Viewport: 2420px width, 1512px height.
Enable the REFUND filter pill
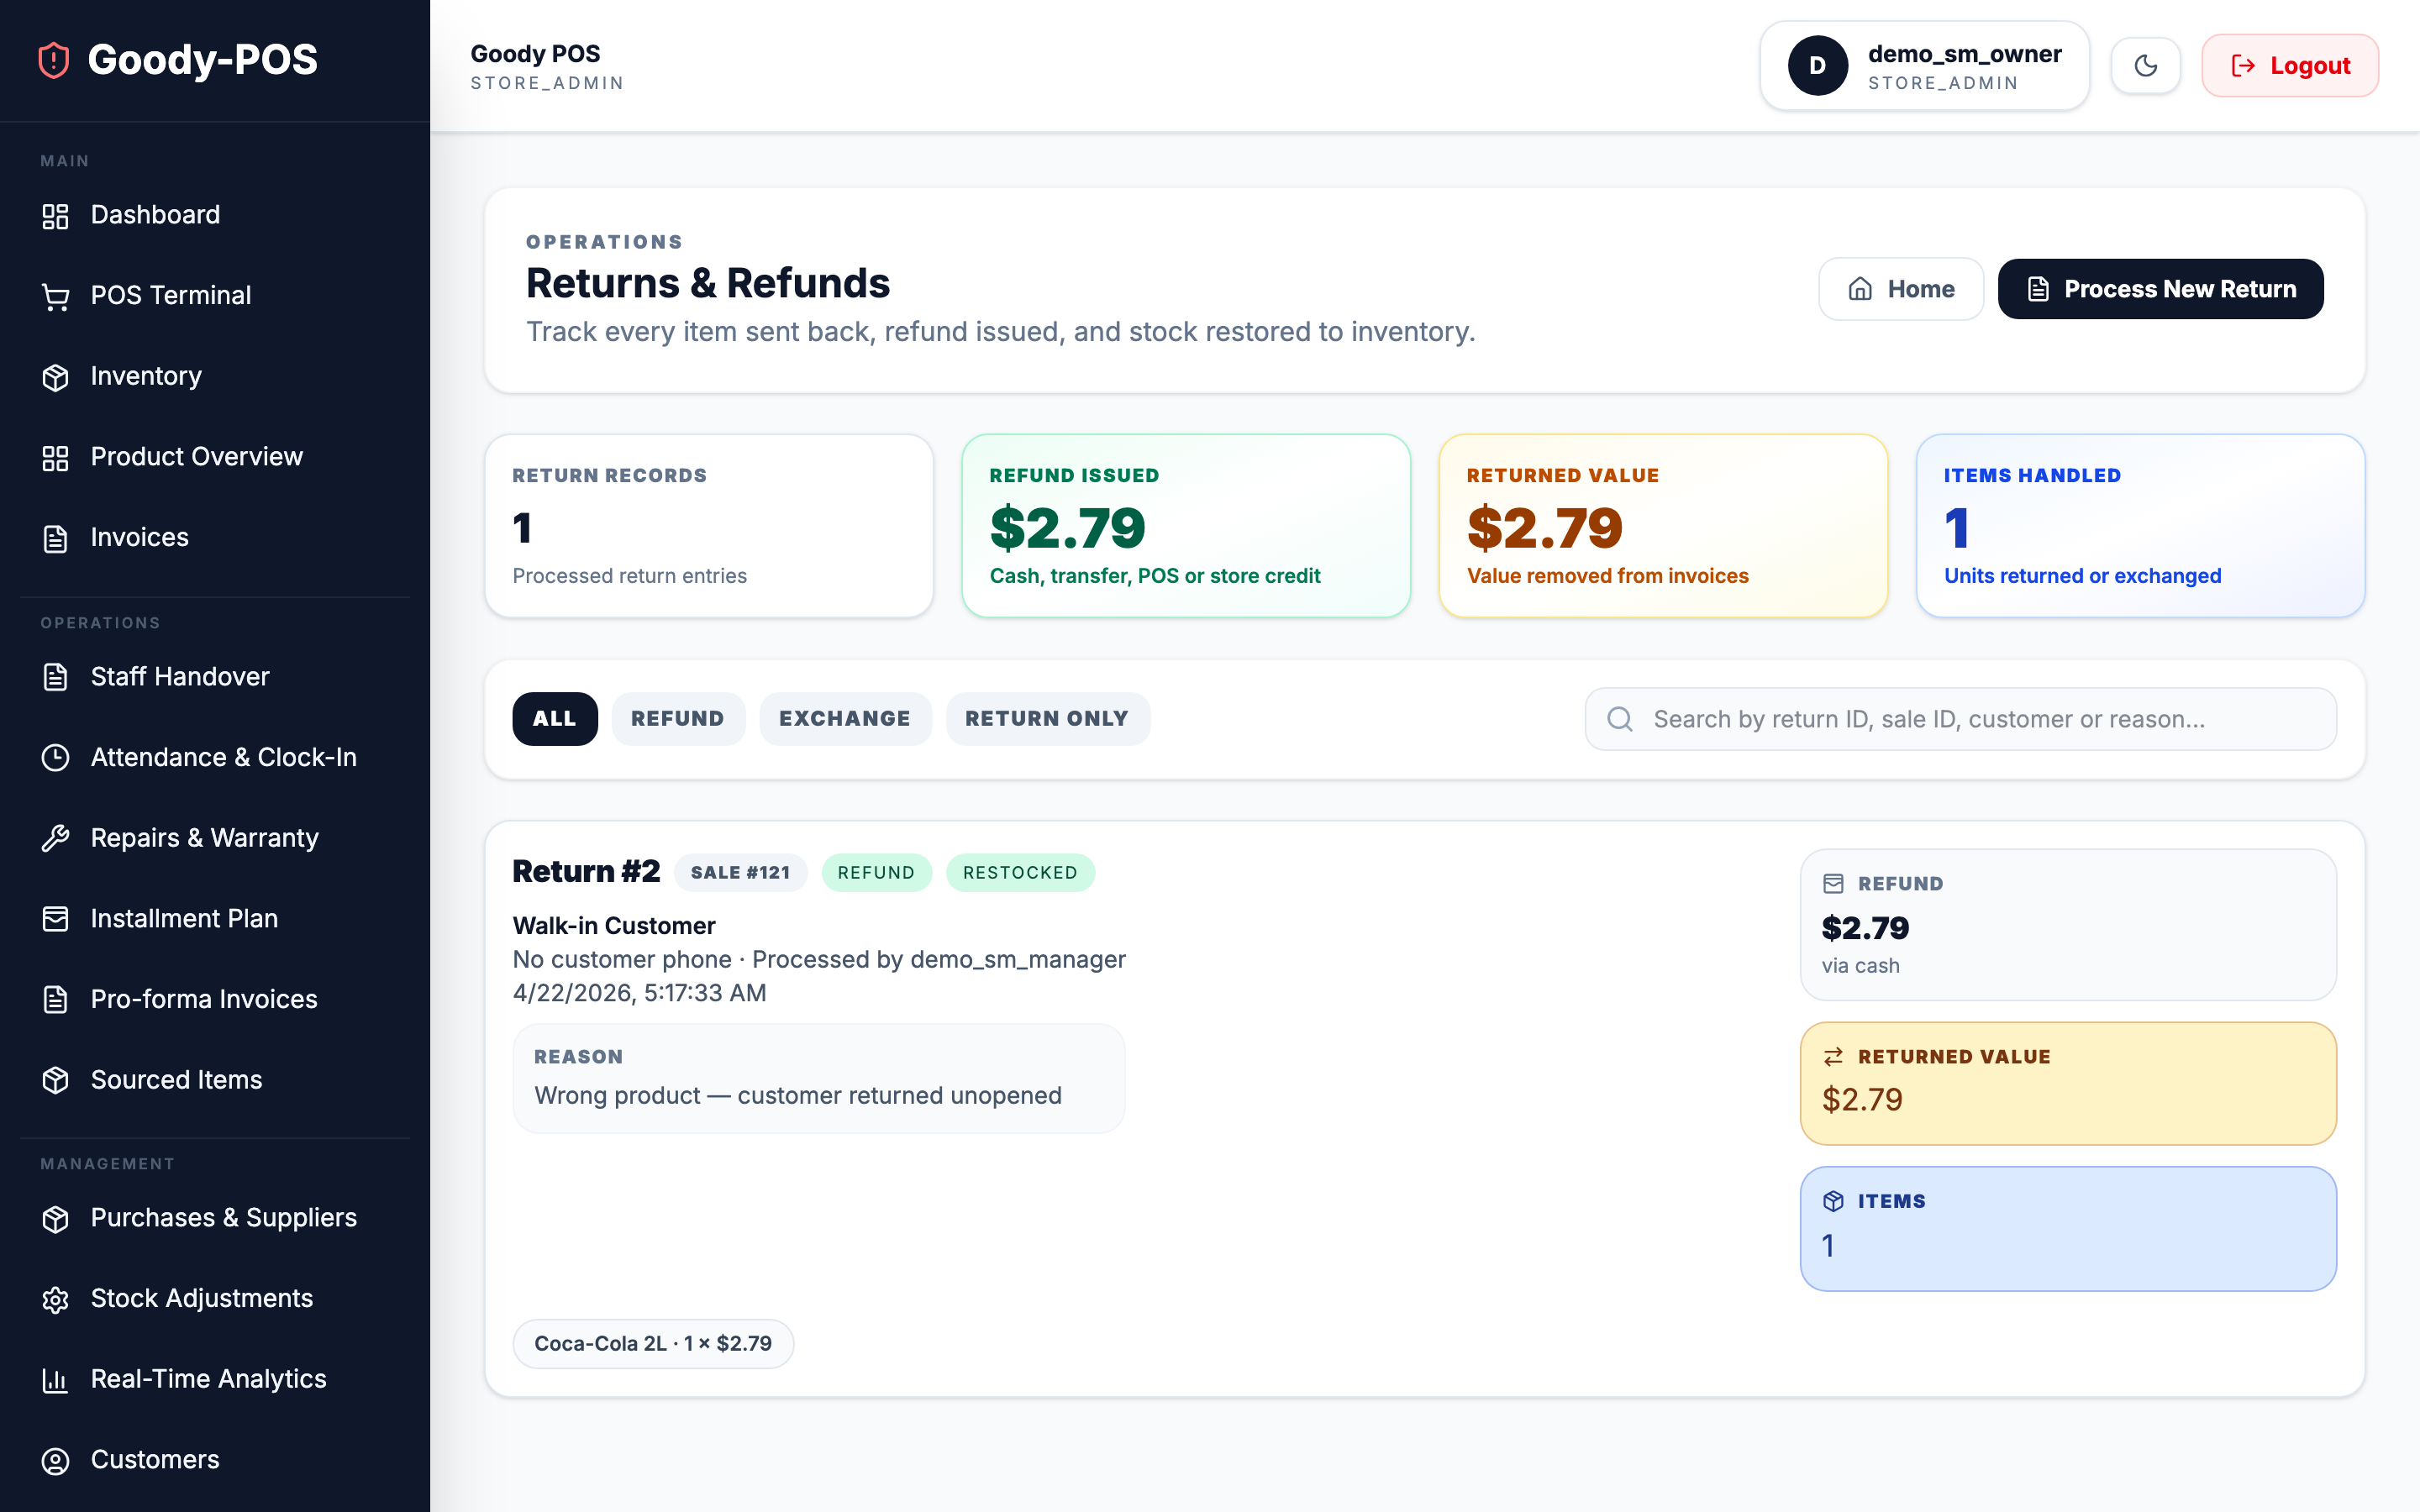coord(678,718)
